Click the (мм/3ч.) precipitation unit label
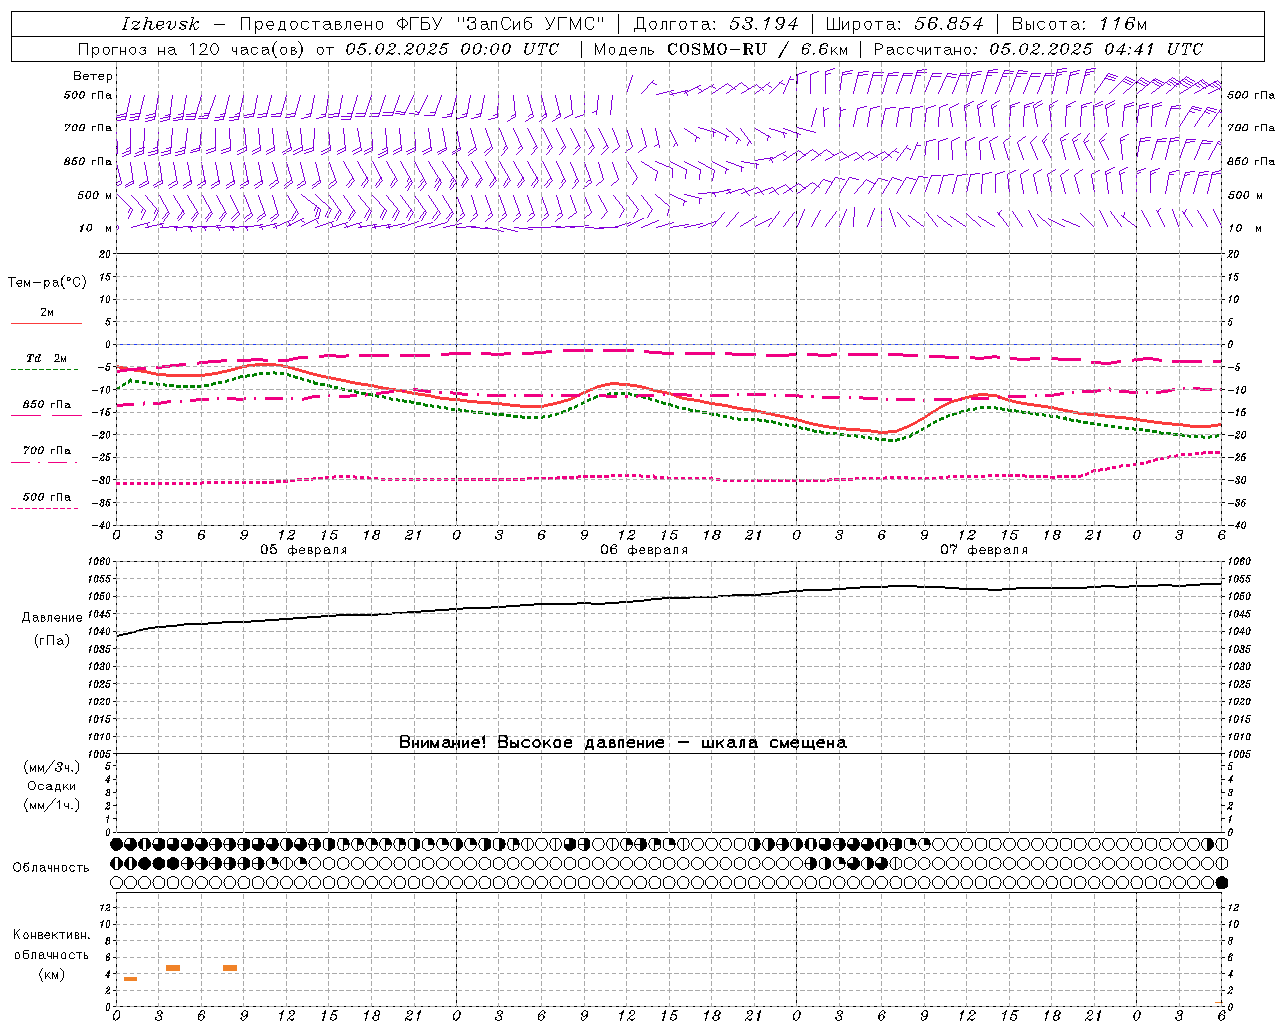1280x1024 pixels. point(52,767)
